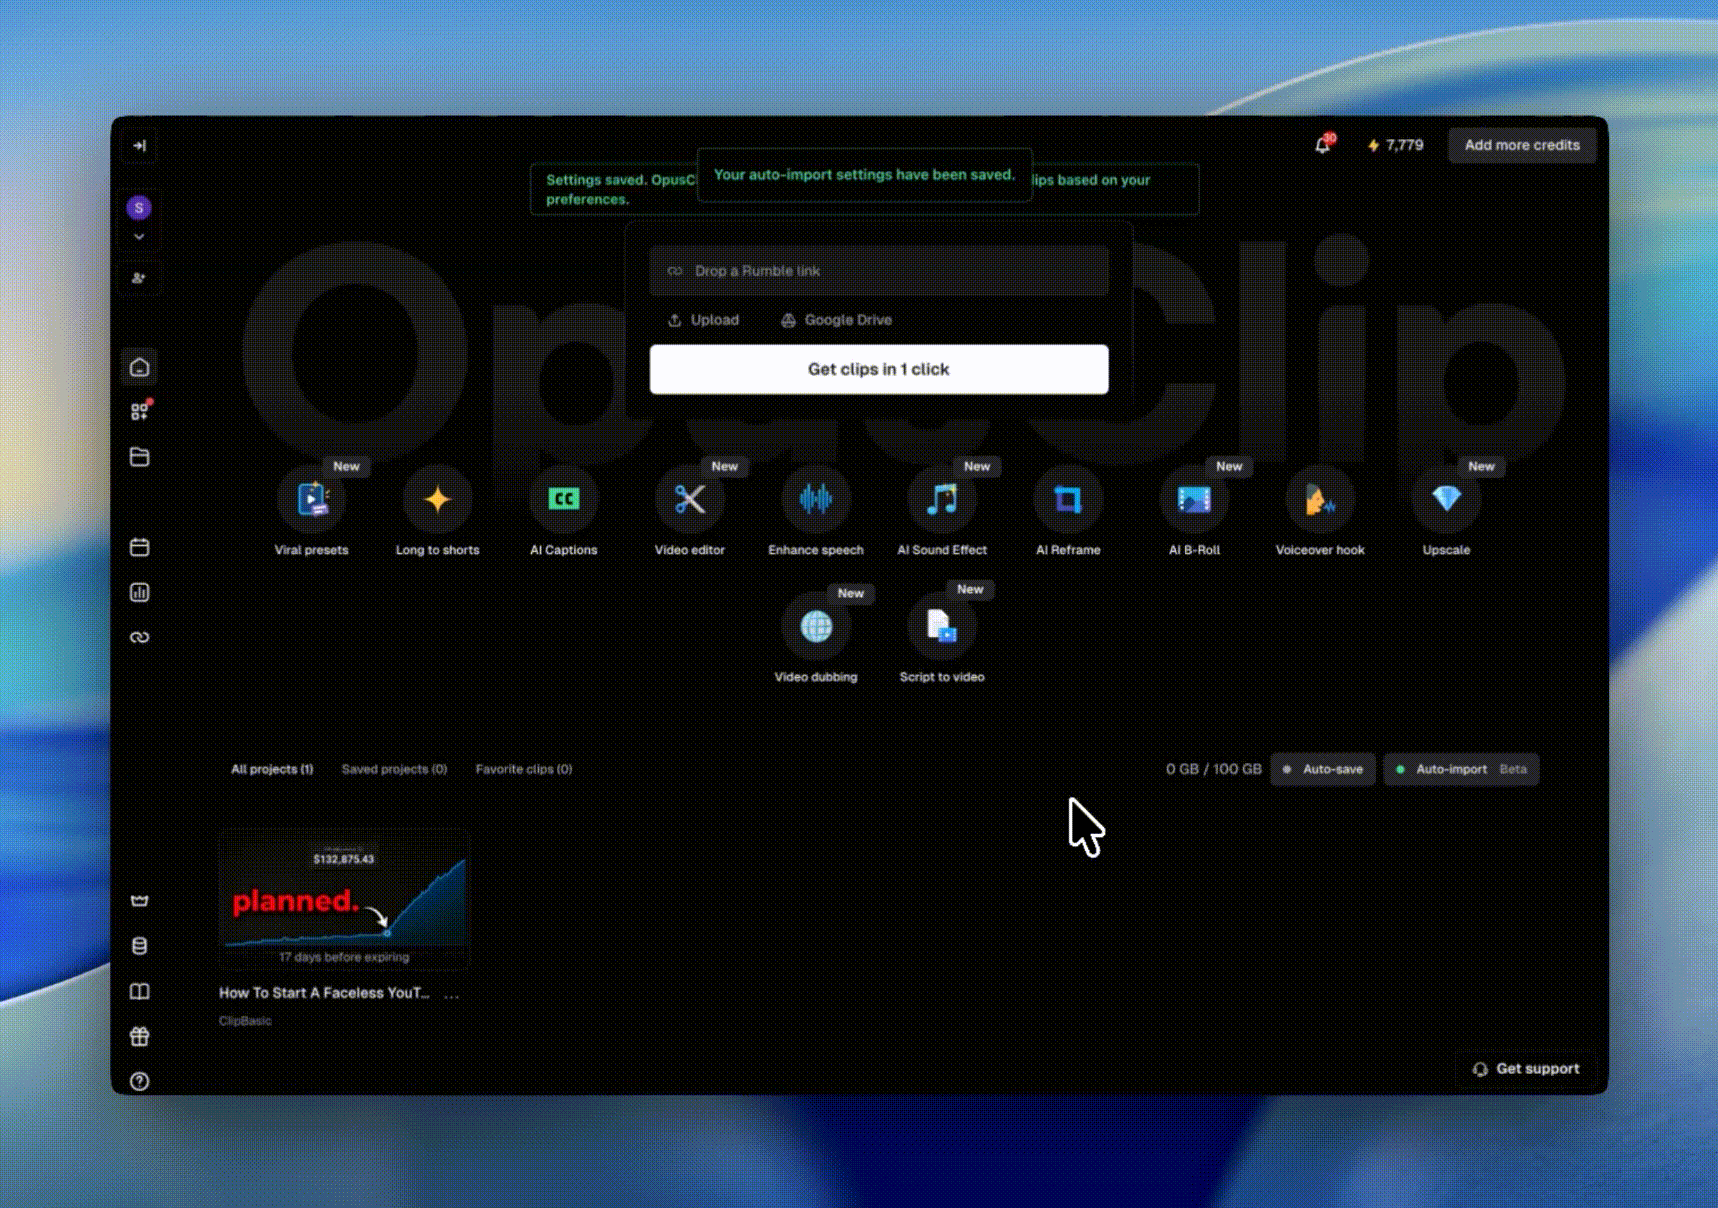Open the purple S account avatar

(x=139, y=208)
